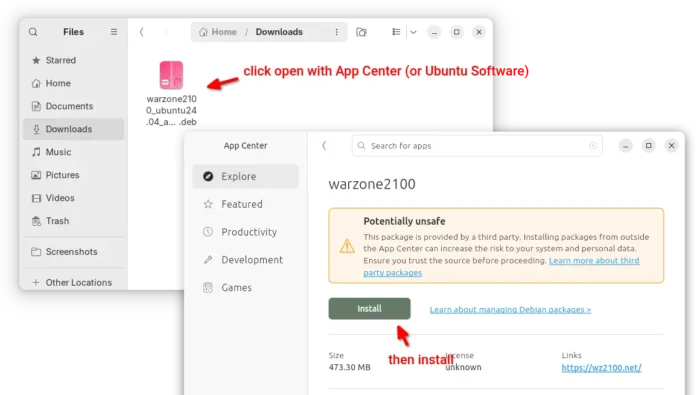
Task: Click the Install button for warzone2100
Action: pos(369,309)
